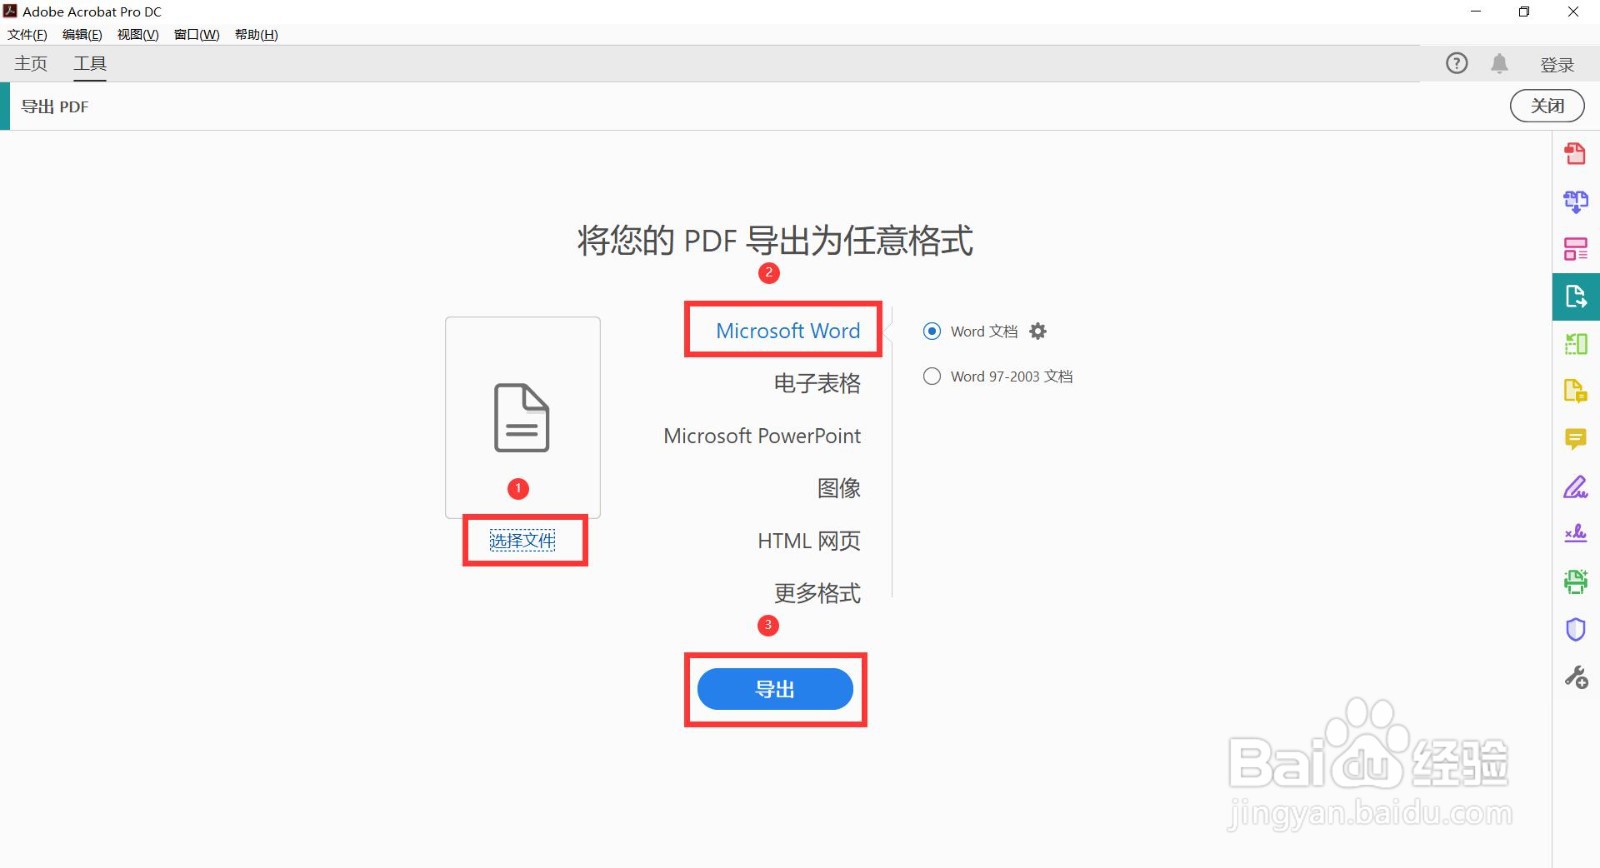Screen dimensions: 1600x868
Task: Select the Word 文档 radio button
Action: [x=932, y=331]
